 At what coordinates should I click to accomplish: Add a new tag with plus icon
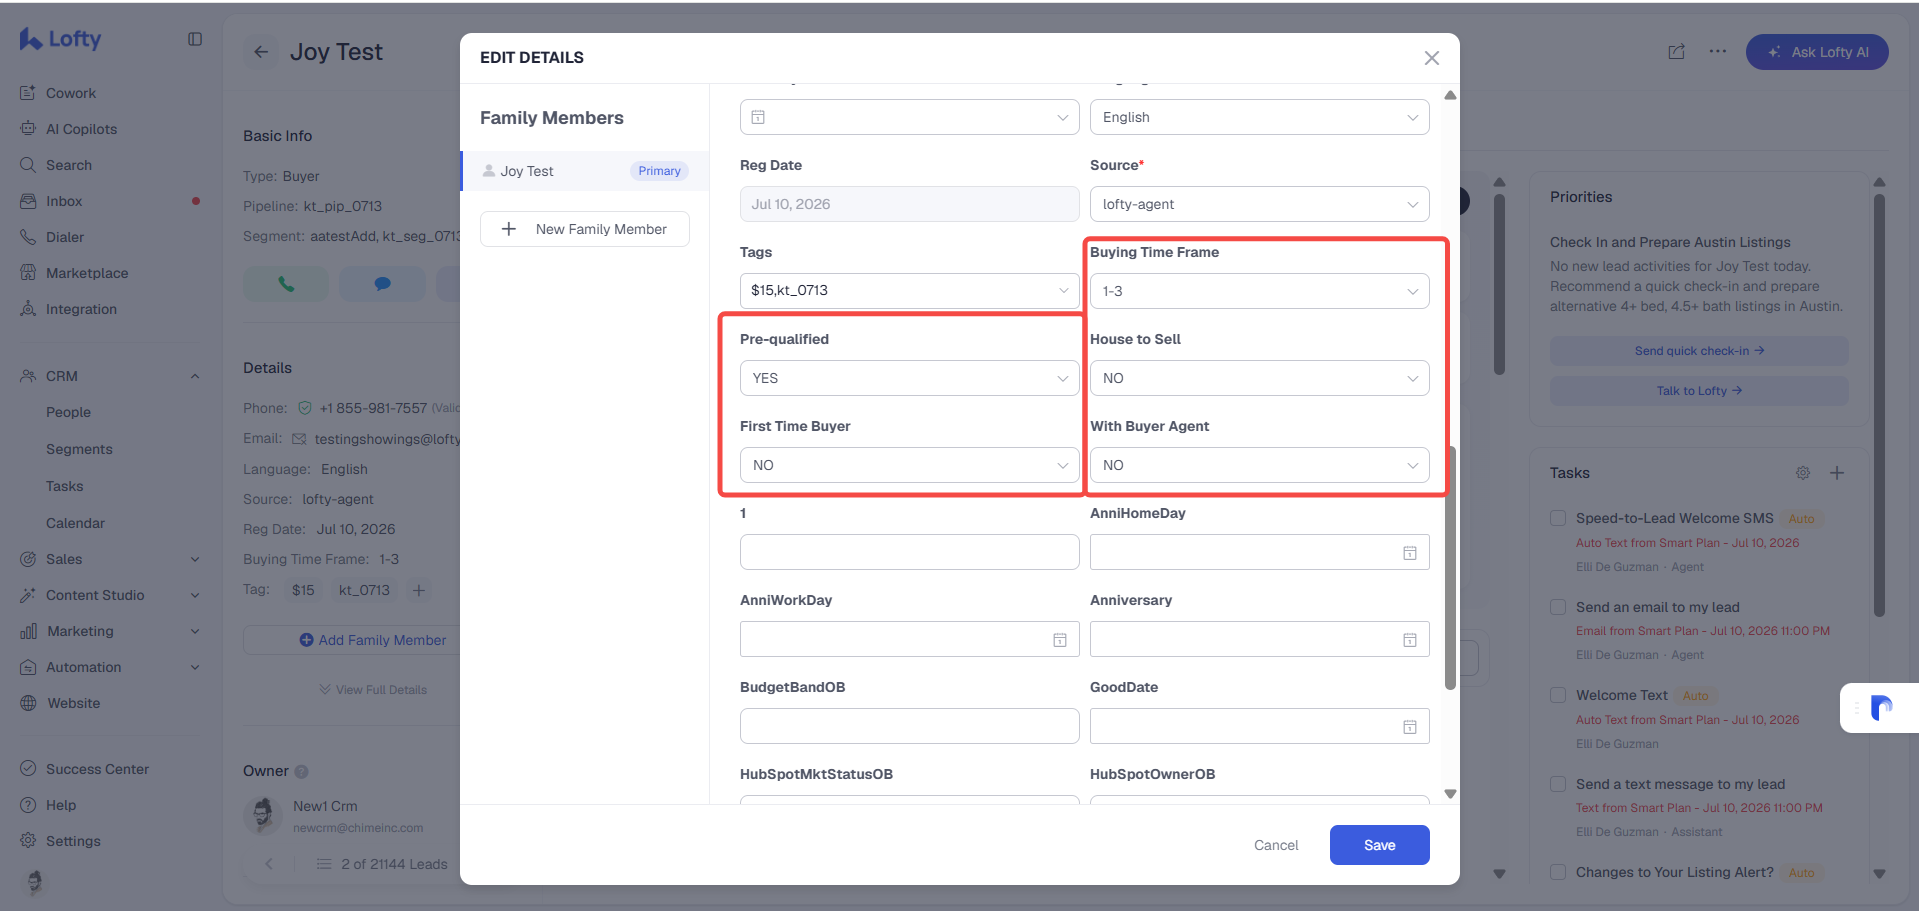(x=419, y=590)
